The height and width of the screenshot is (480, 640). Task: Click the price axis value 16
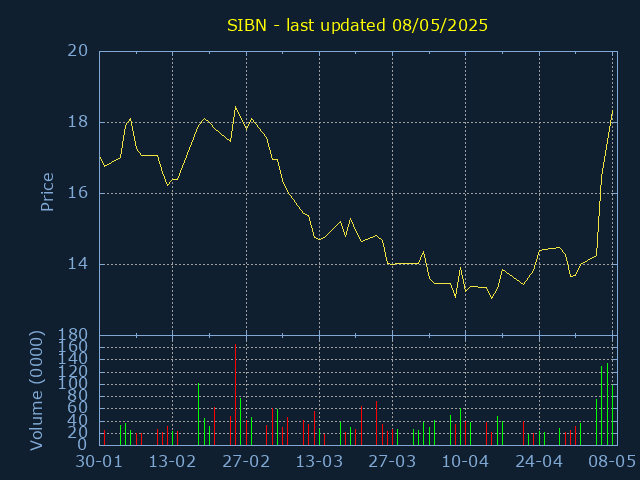pyautogui.click(x=78, y=193)
